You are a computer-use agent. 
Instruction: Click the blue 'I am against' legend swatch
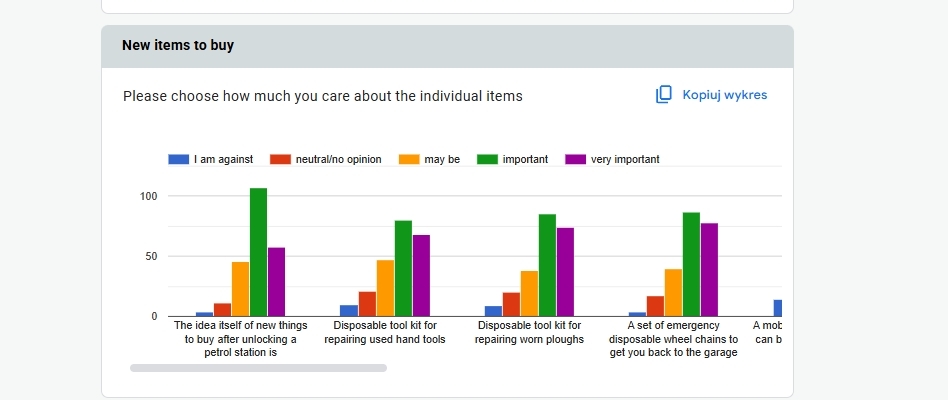coord(179,159)
